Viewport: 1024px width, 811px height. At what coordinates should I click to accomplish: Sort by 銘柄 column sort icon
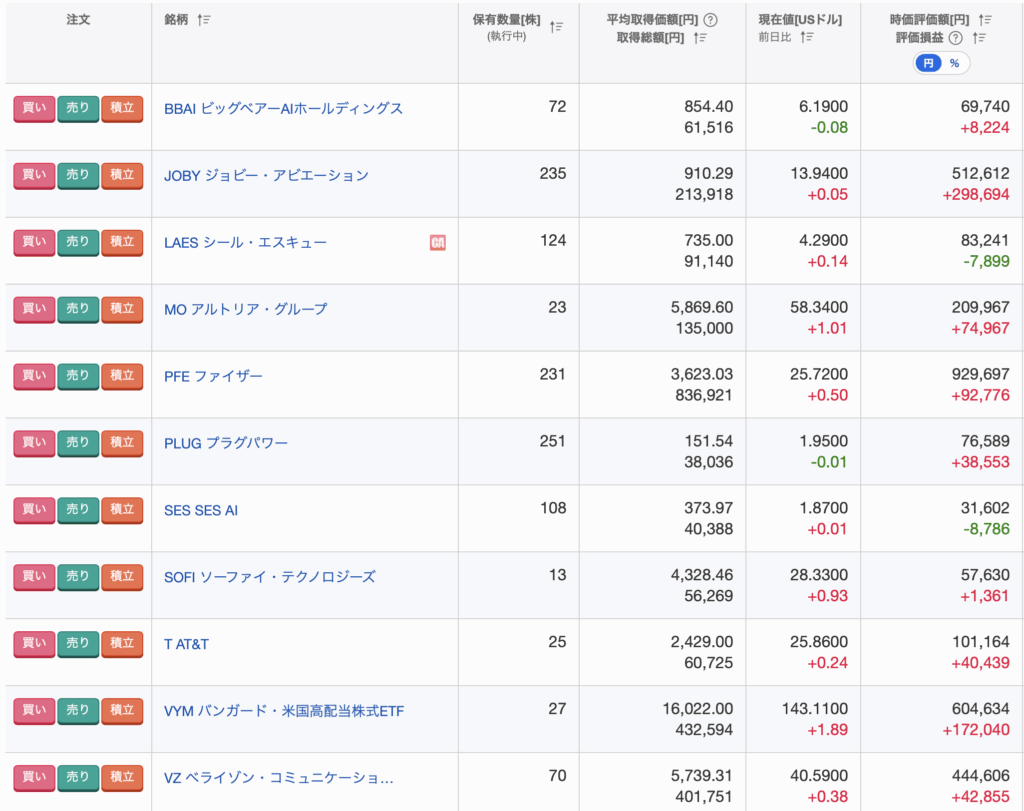204,20
